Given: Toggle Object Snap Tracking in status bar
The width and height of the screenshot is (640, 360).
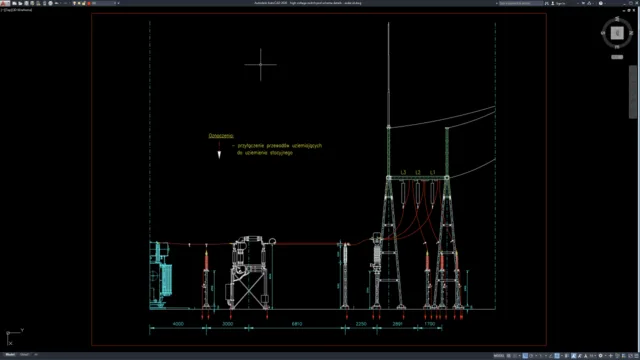Looking at the screenshot, I should [550, 356].
